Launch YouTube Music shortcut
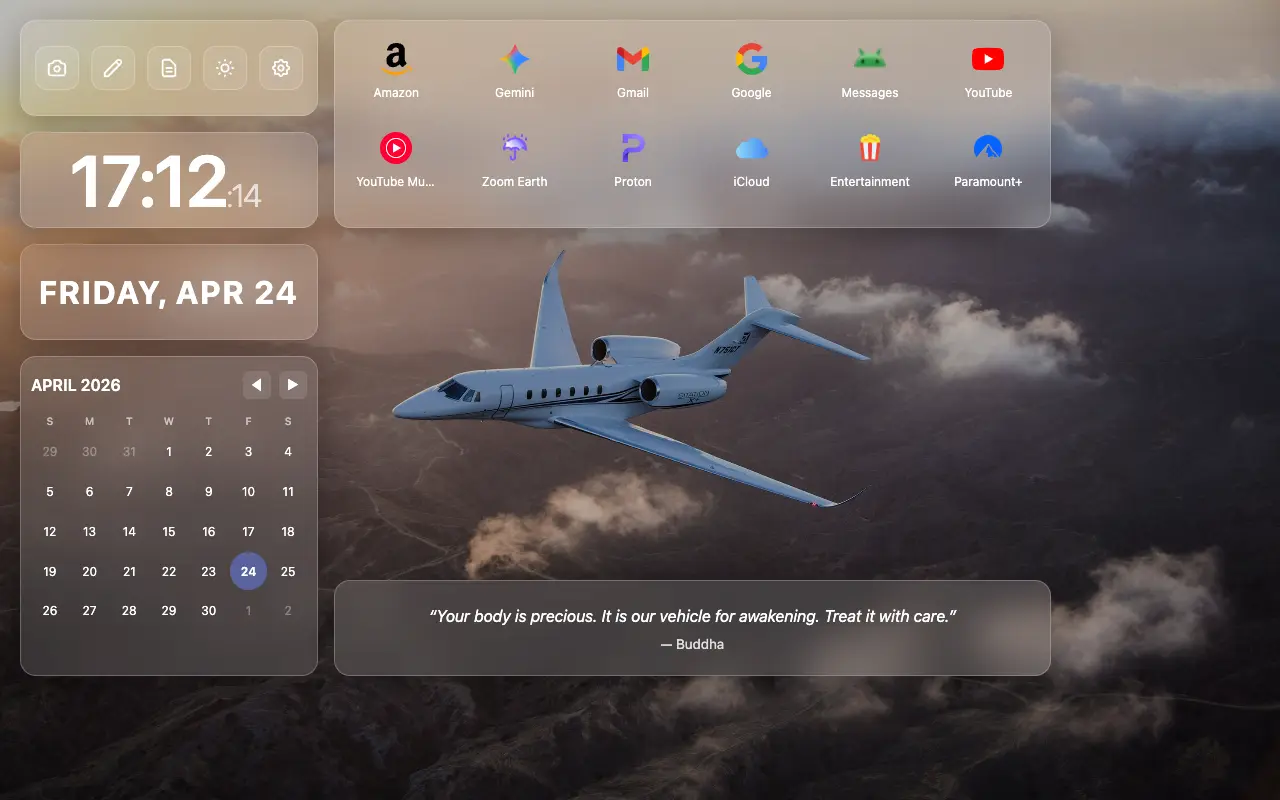 point(396,149)
